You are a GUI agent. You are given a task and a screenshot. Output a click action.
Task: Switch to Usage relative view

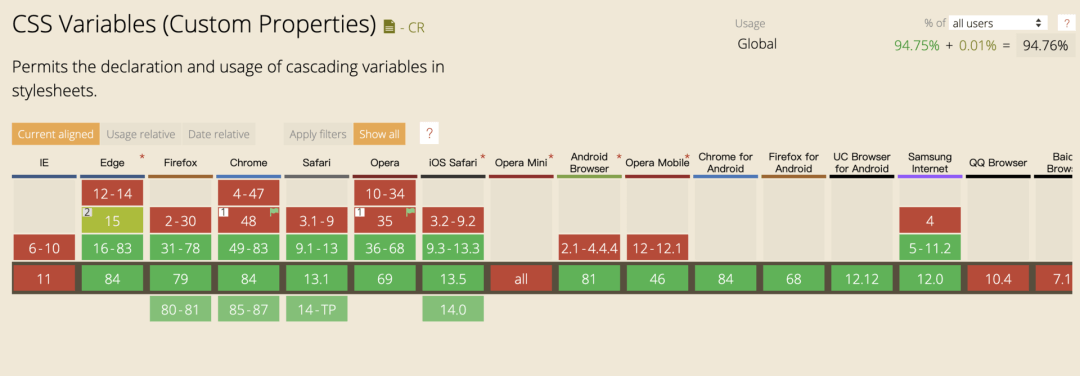pyautogui.click(x=141, y=134)
